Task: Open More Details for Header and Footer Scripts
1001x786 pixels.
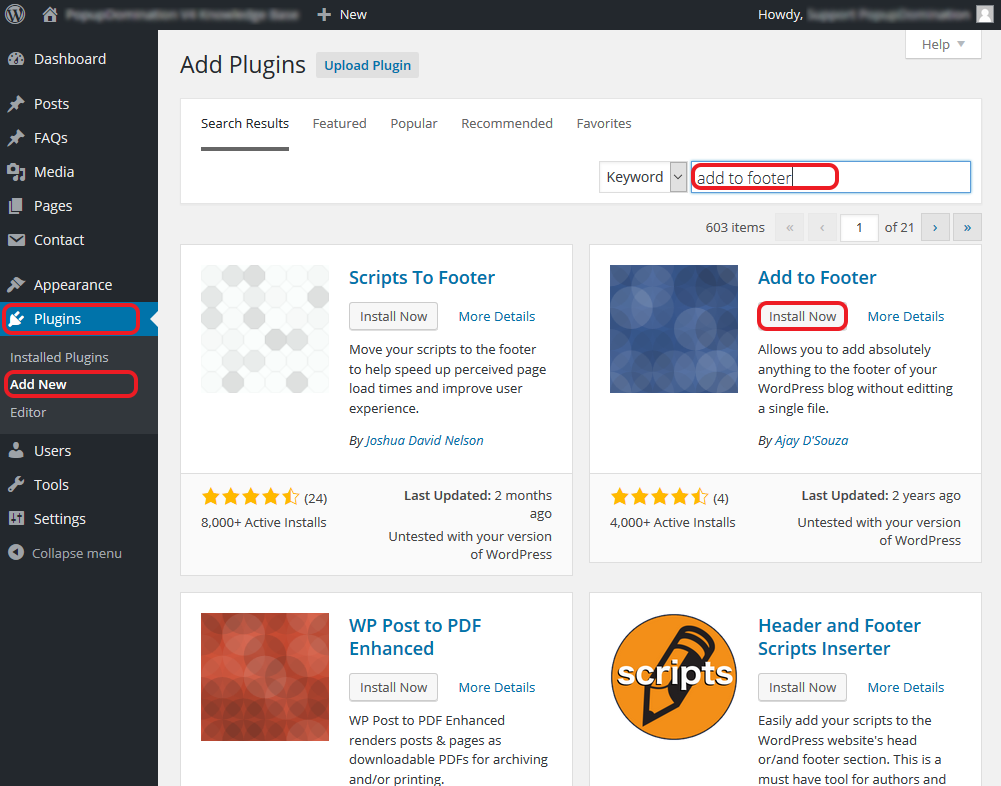Action: point(905,687)
